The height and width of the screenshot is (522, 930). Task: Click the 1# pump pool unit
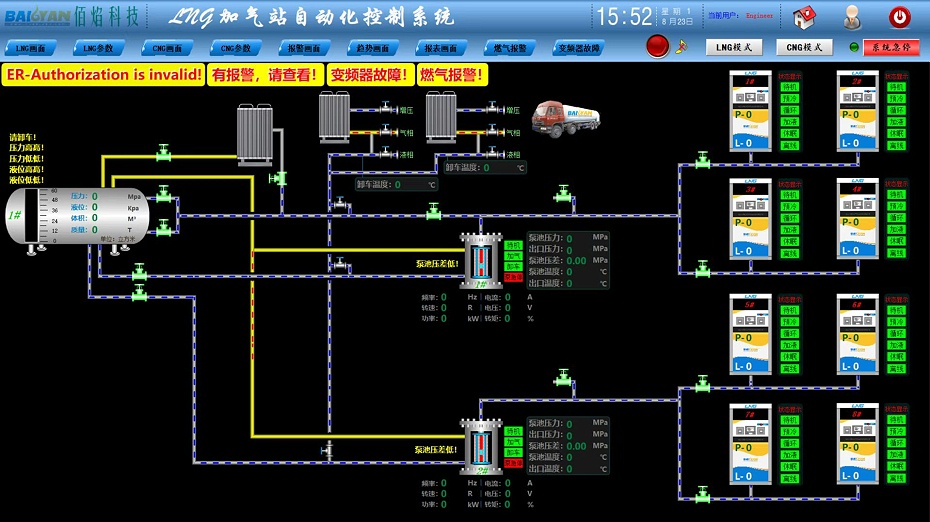[482, 263]
